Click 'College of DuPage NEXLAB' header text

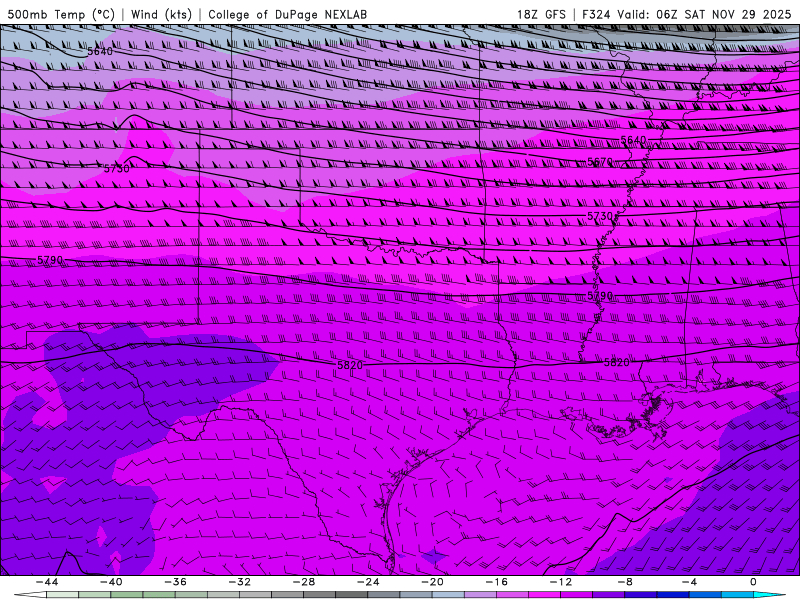(x=287, y=14)
